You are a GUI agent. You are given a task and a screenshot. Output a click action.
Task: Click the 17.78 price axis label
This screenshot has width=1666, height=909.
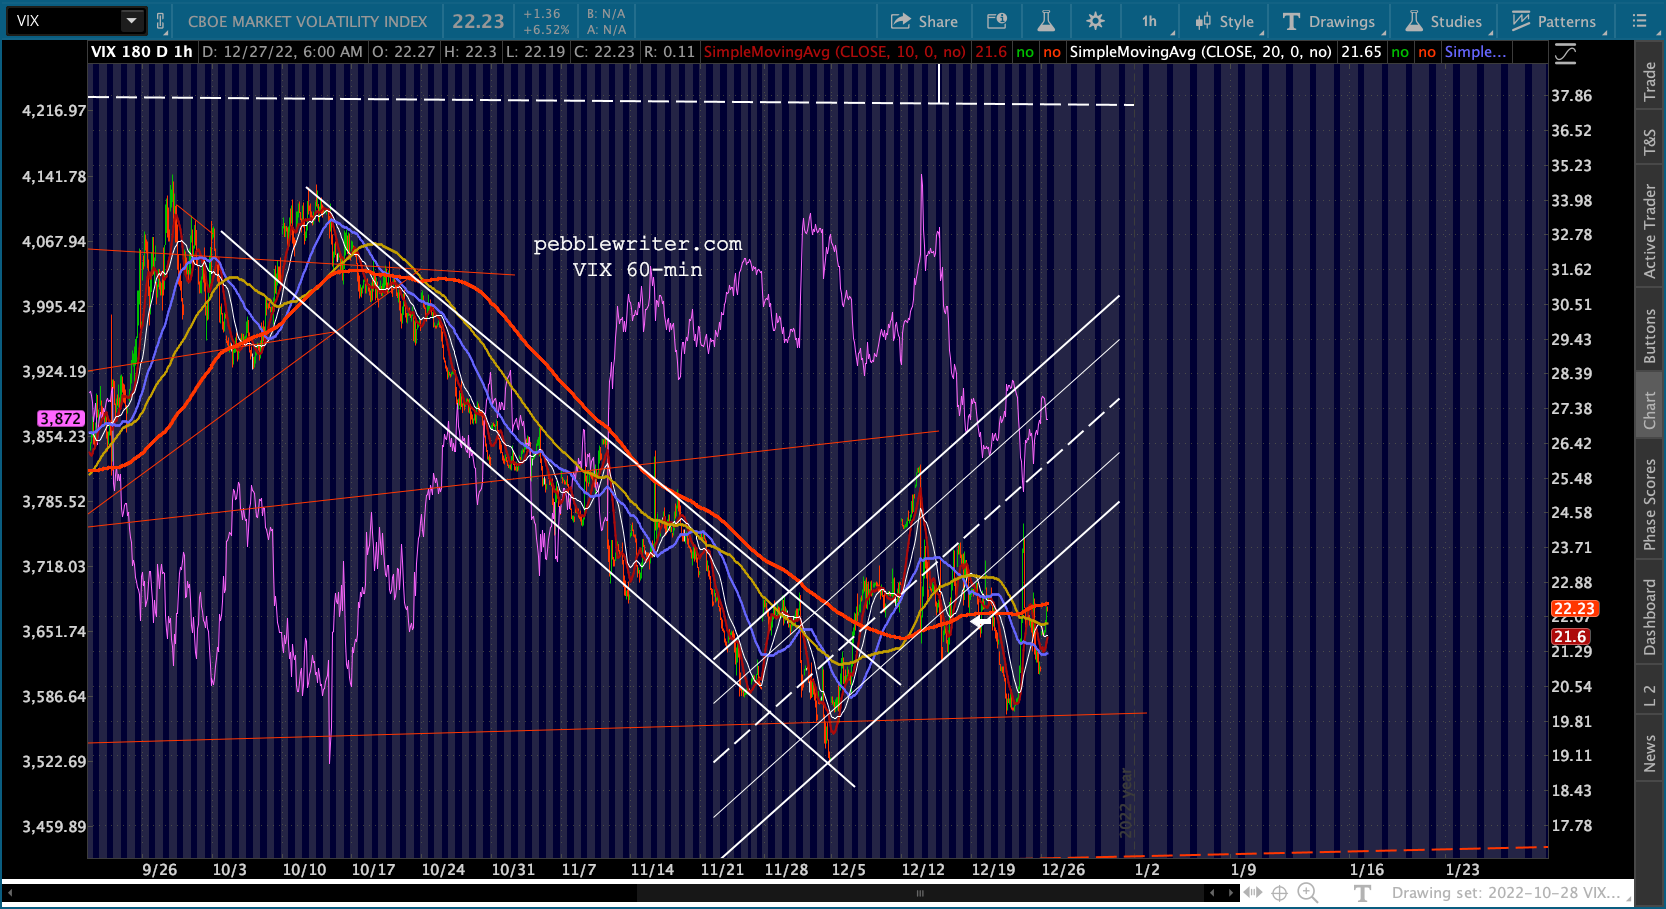coord(1571,826)
